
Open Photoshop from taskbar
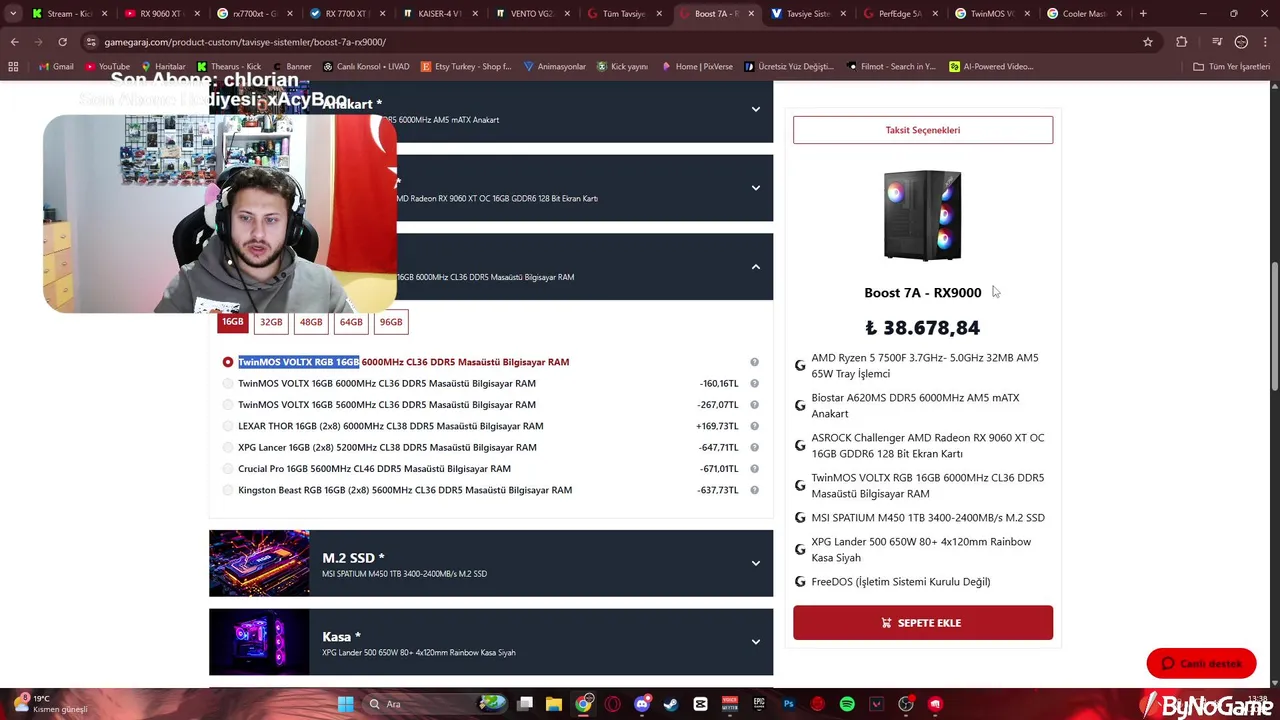(x=788, y=704)
